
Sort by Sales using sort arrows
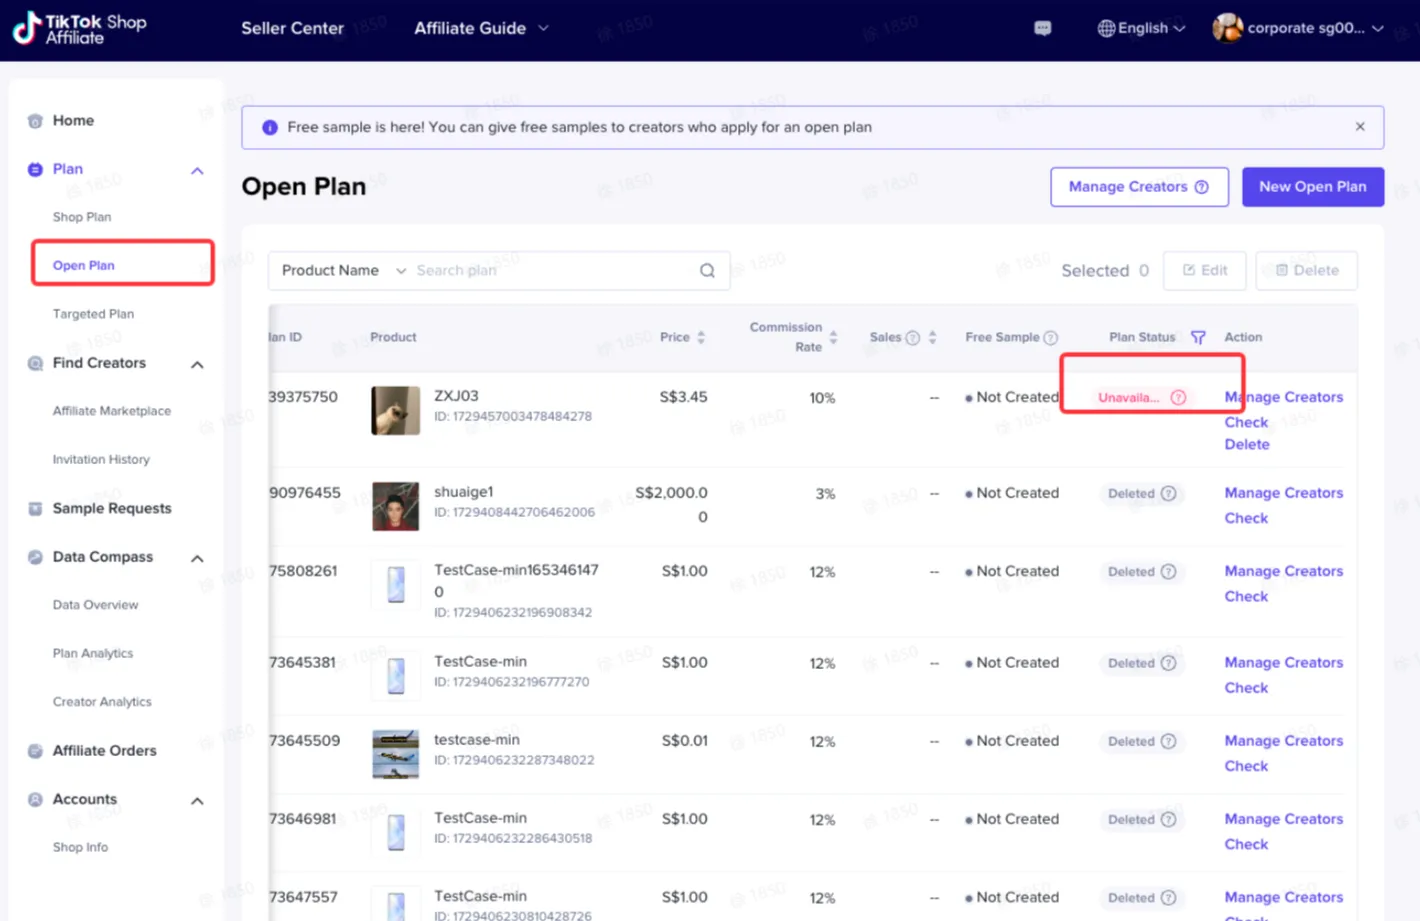click(932, 337)
